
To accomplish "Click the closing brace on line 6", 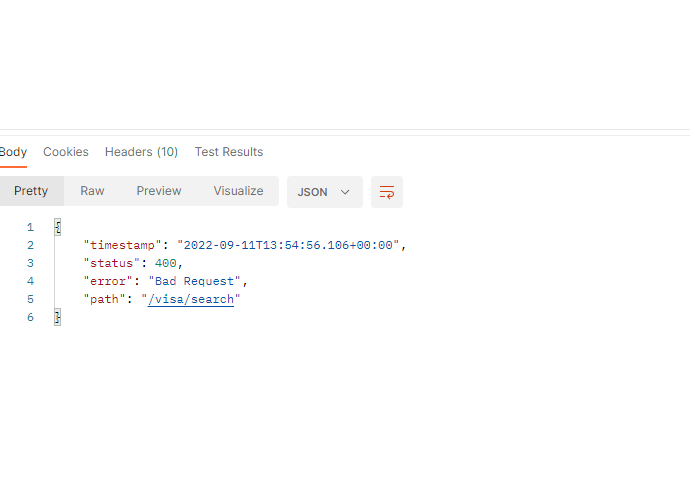I will (x=58, y=317).
